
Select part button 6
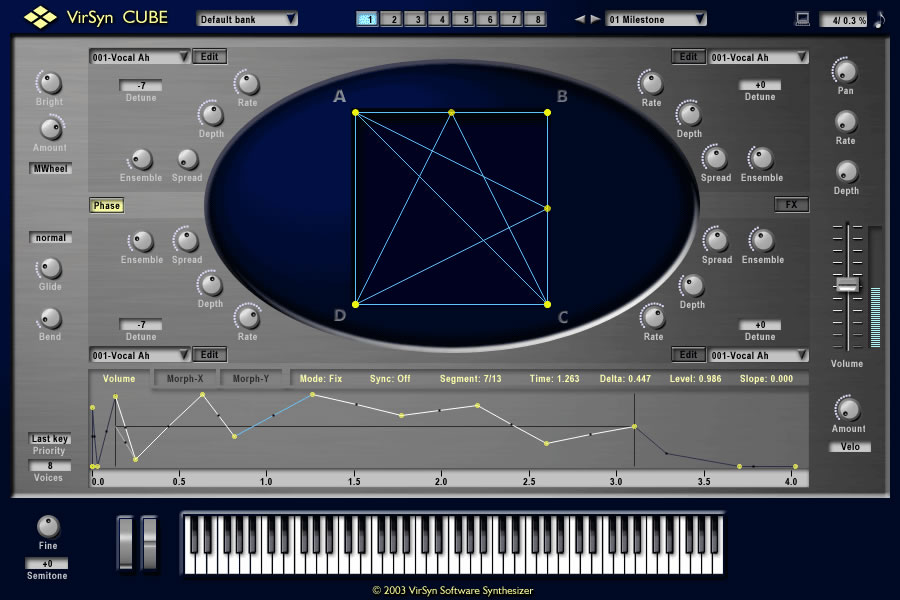pos(487,19)
